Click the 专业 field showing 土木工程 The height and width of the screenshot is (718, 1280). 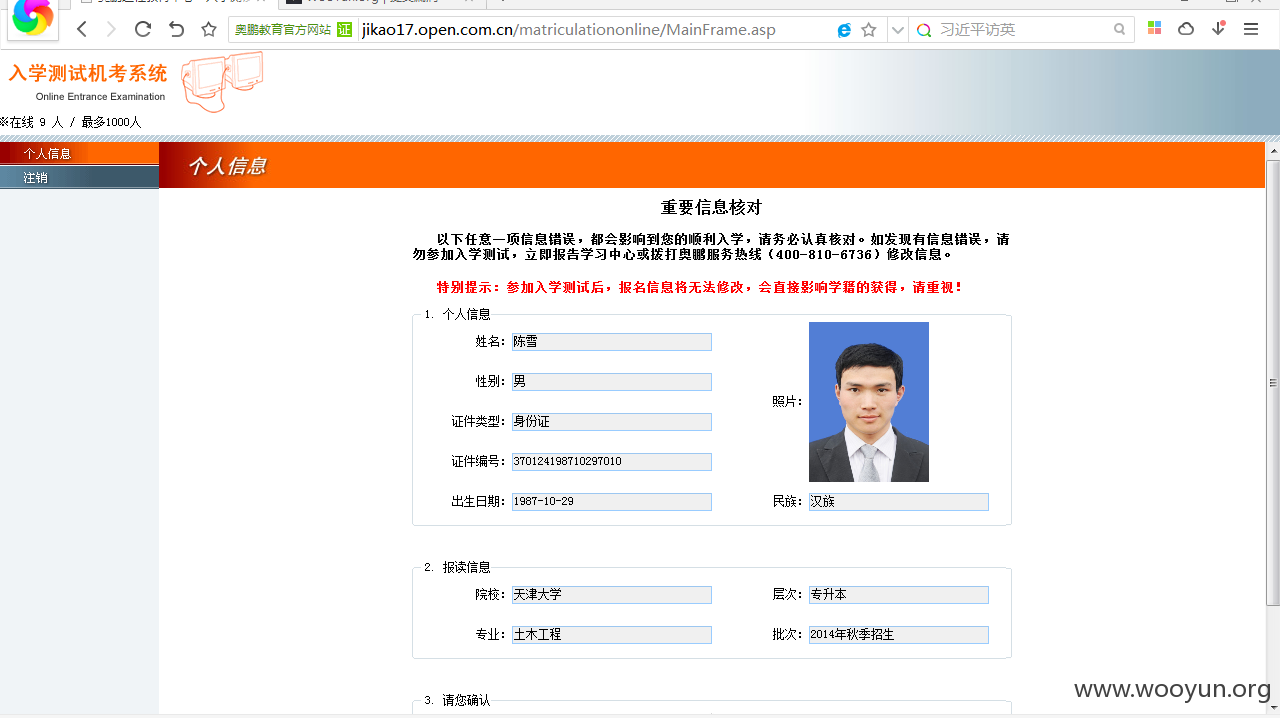click(x=612, y=635)
